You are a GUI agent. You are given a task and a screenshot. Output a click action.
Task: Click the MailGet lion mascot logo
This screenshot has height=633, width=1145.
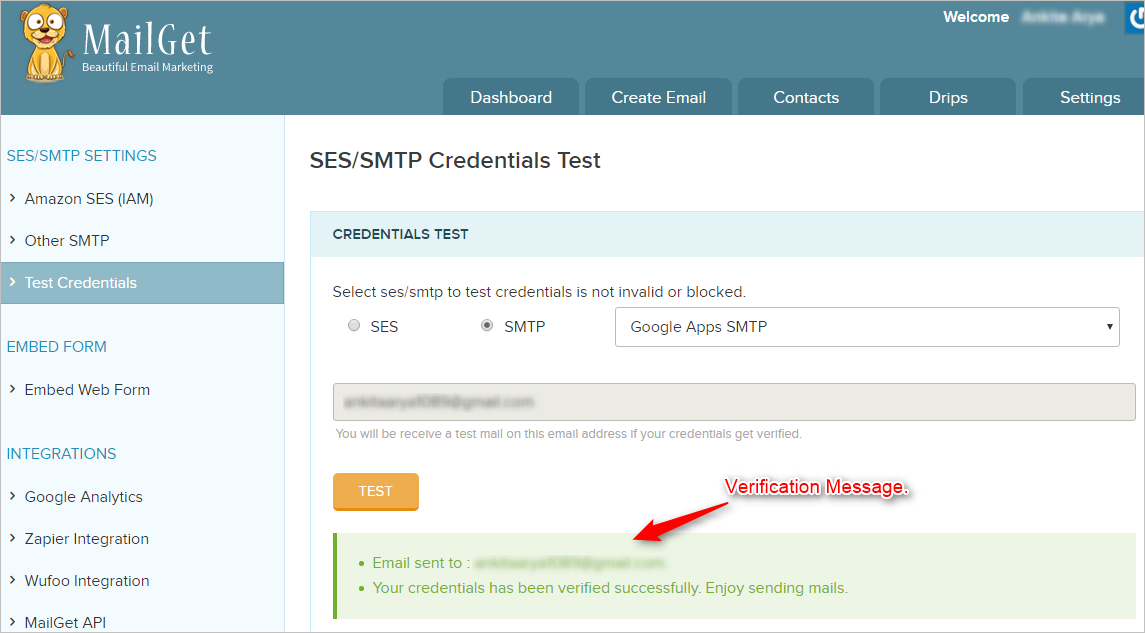pyautogui.click(x=45, y=44)
